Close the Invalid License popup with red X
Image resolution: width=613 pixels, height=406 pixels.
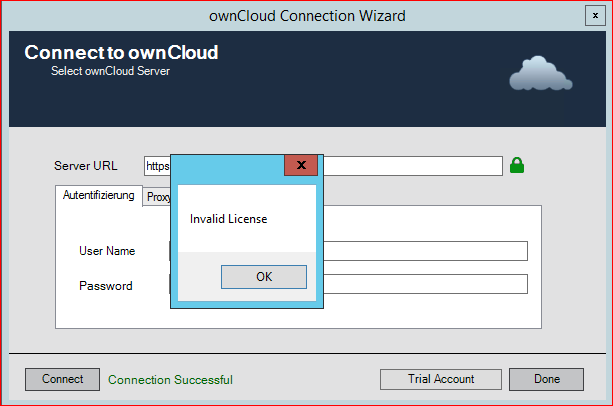click(301, 165)
